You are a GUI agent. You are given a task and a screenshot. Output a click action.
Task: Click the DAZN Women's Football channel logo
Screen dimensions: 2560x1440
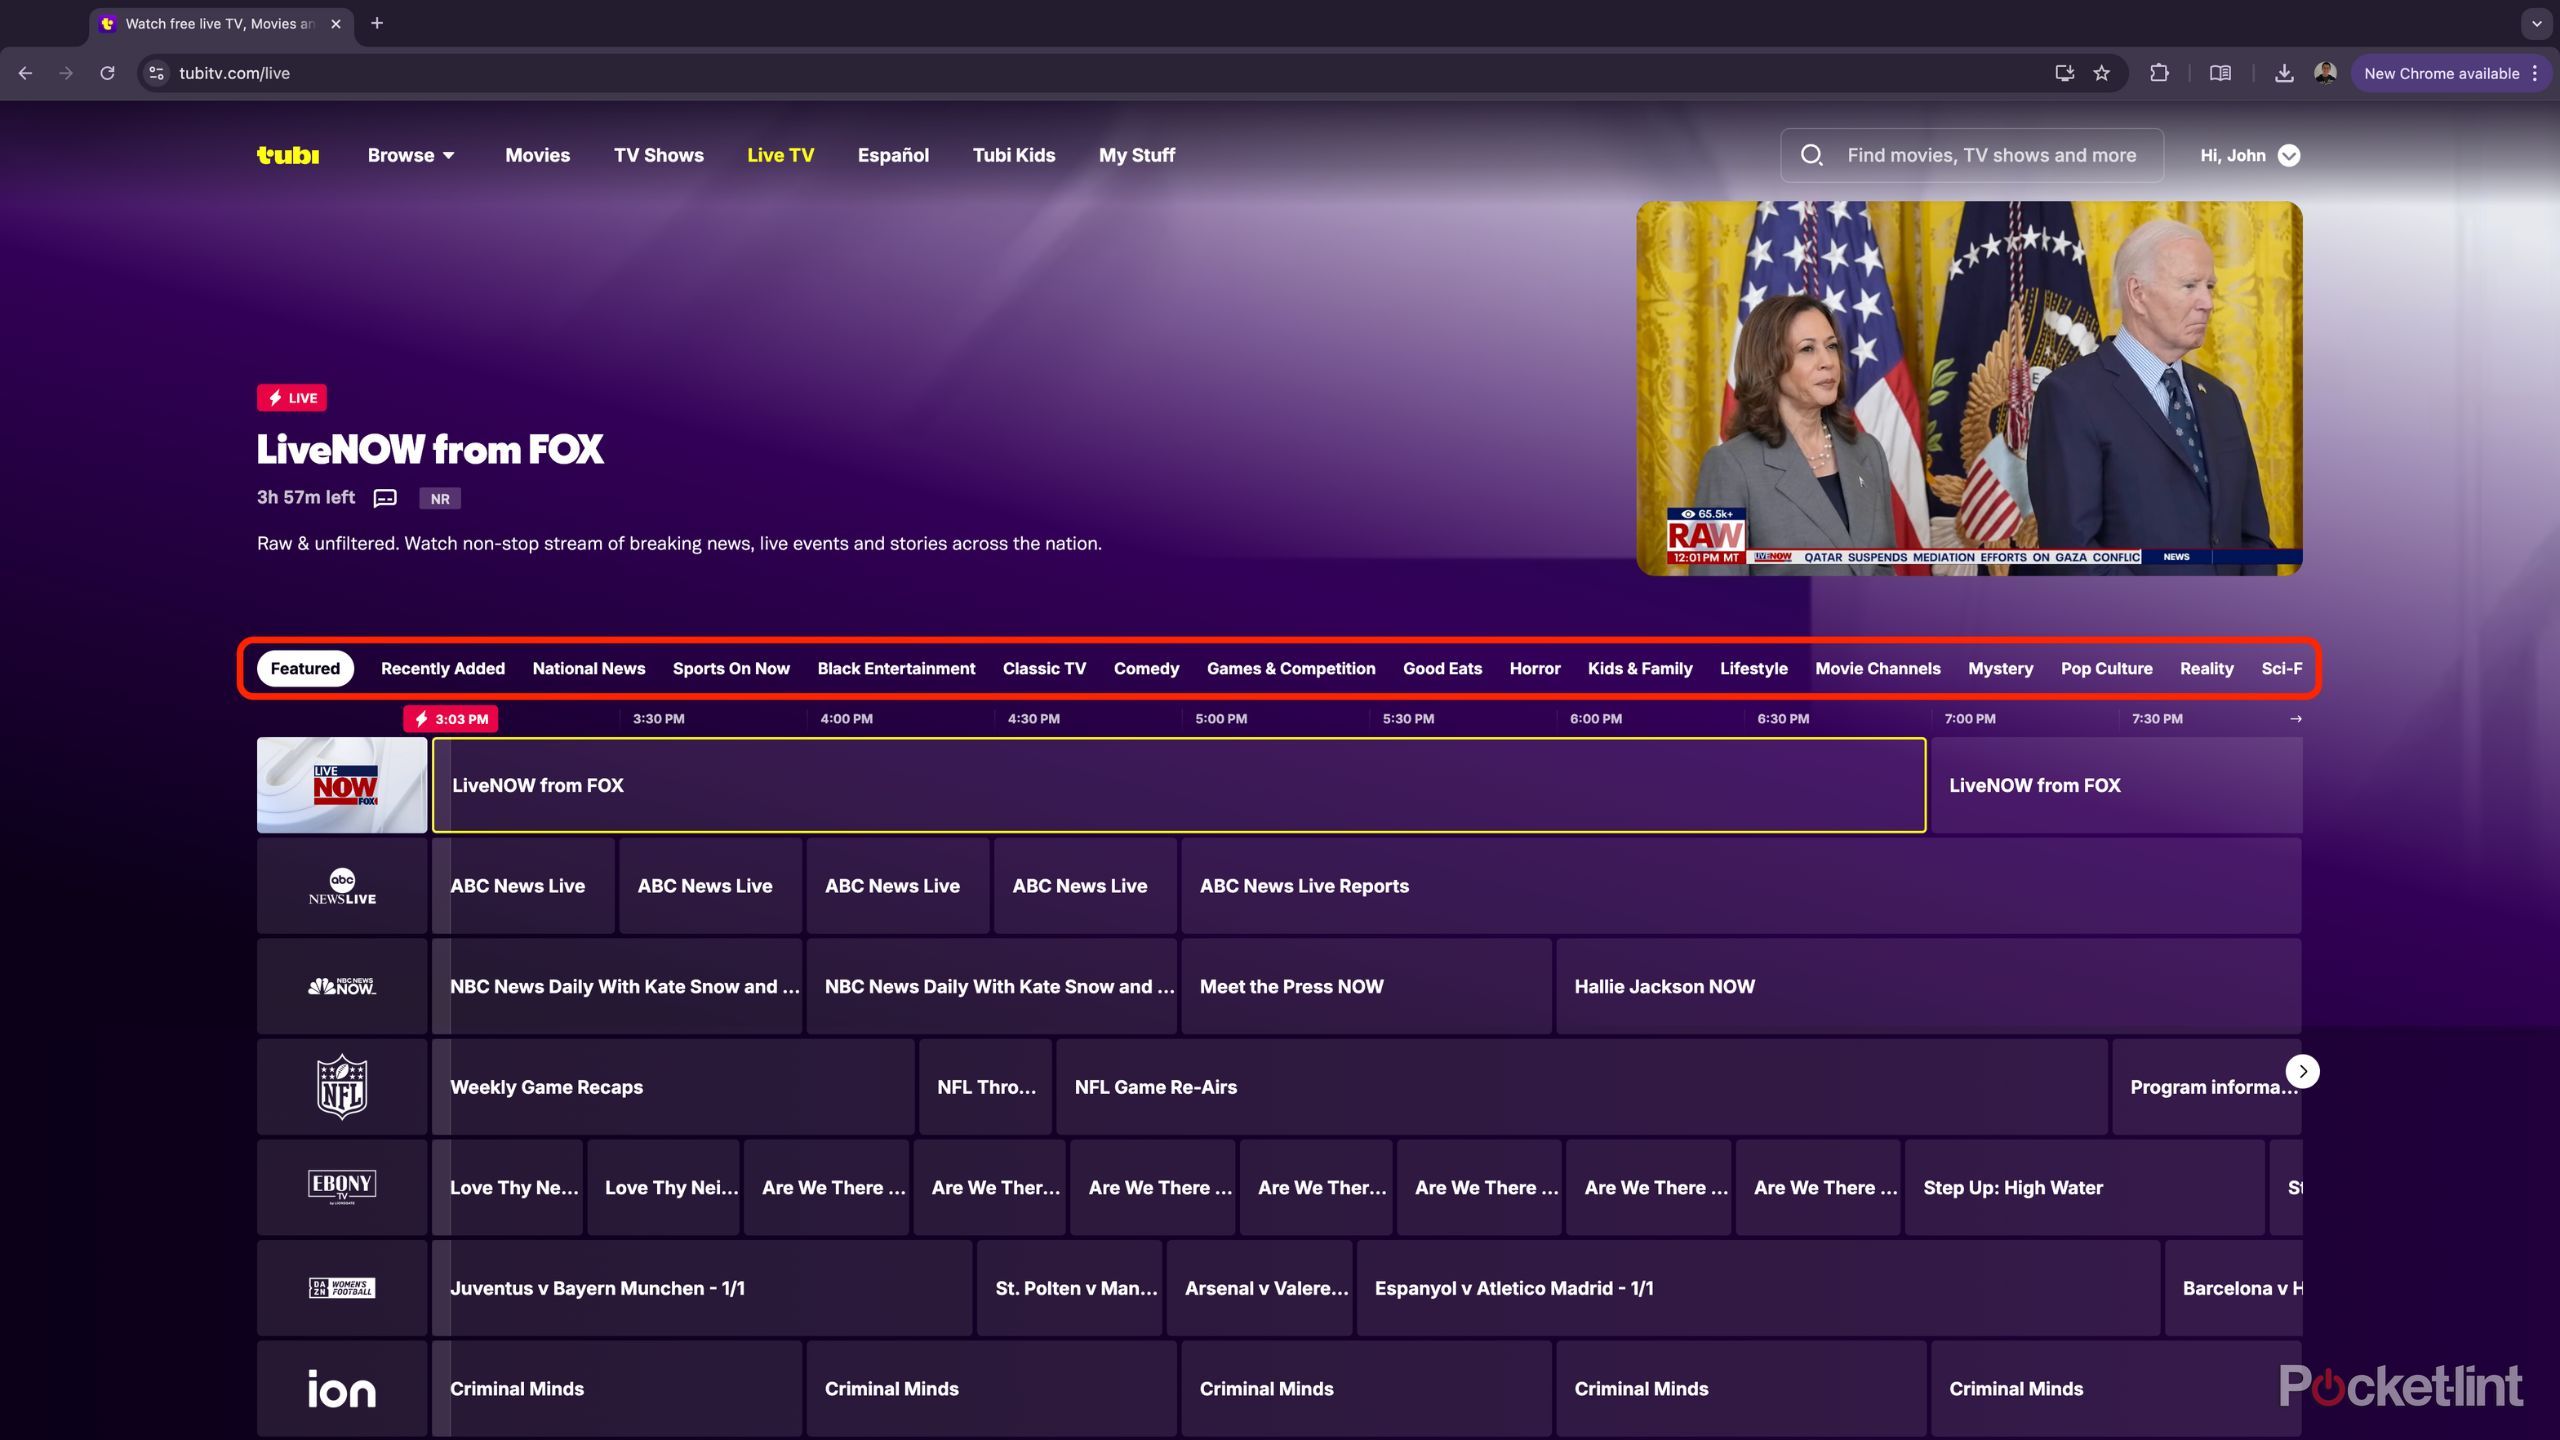[341, 1288]
